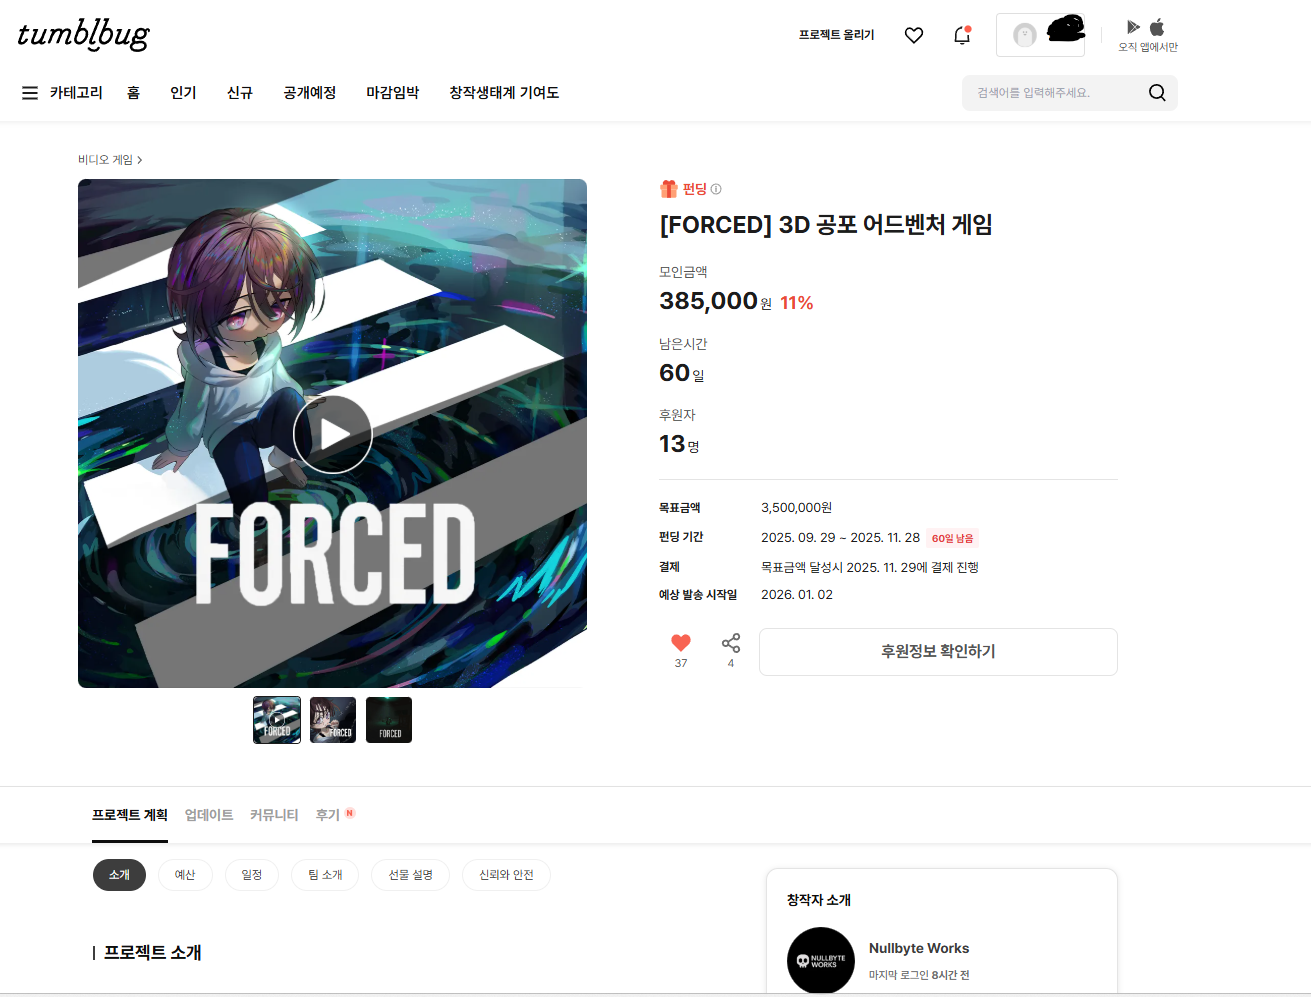
Task: Click the share icon under project details
Action: [x=731, y=643]
